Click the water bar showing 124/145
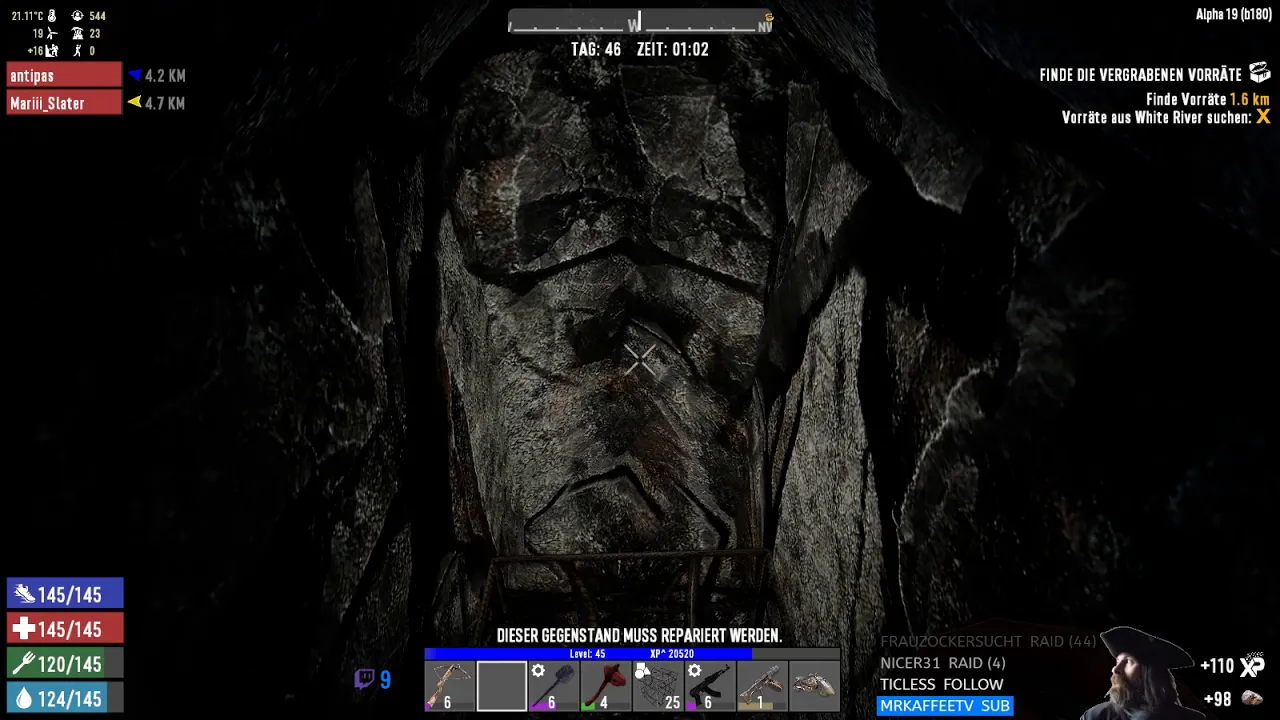 pyautogui.click(x=65, y=699)
